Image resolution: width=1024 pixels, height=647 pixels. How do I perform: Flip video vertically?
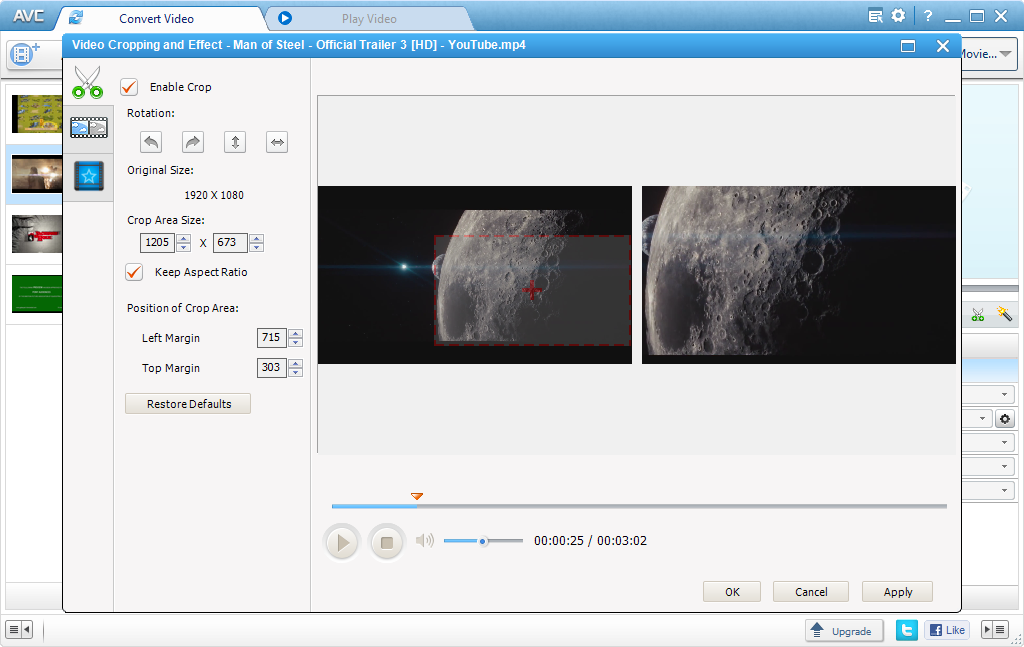point(235,142)
